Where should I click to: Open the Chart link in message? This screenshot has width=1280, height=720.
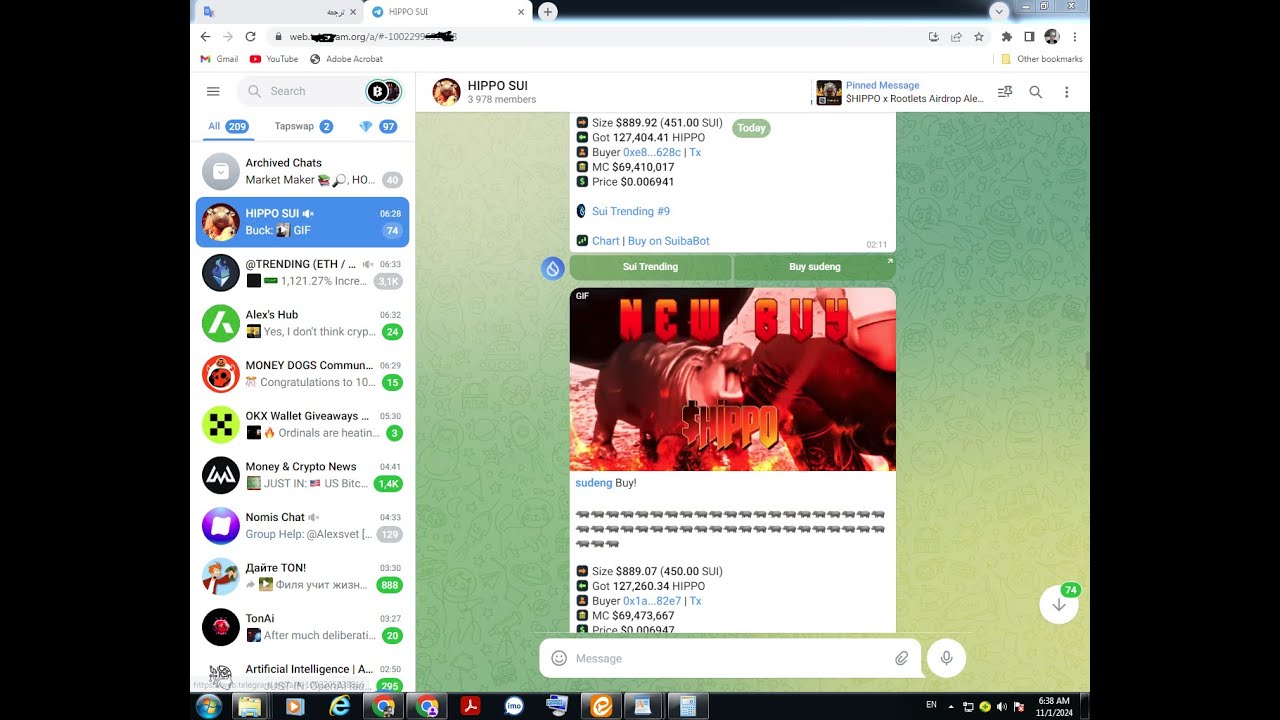(x=606, y=241)
